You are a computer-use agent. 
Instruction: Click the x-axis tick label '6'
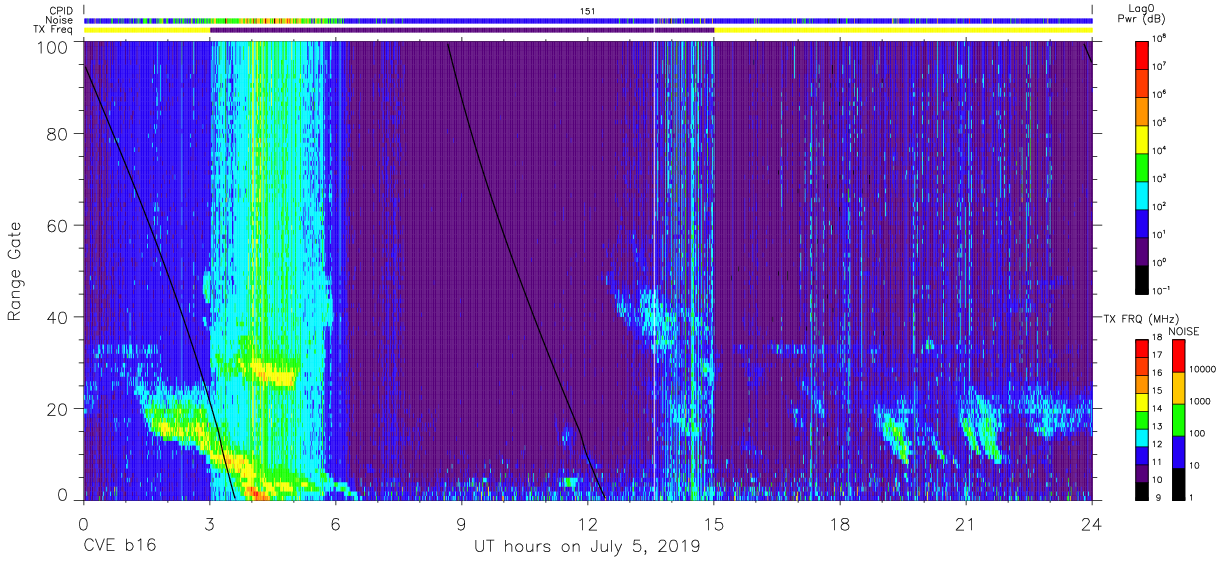(335, 523)
